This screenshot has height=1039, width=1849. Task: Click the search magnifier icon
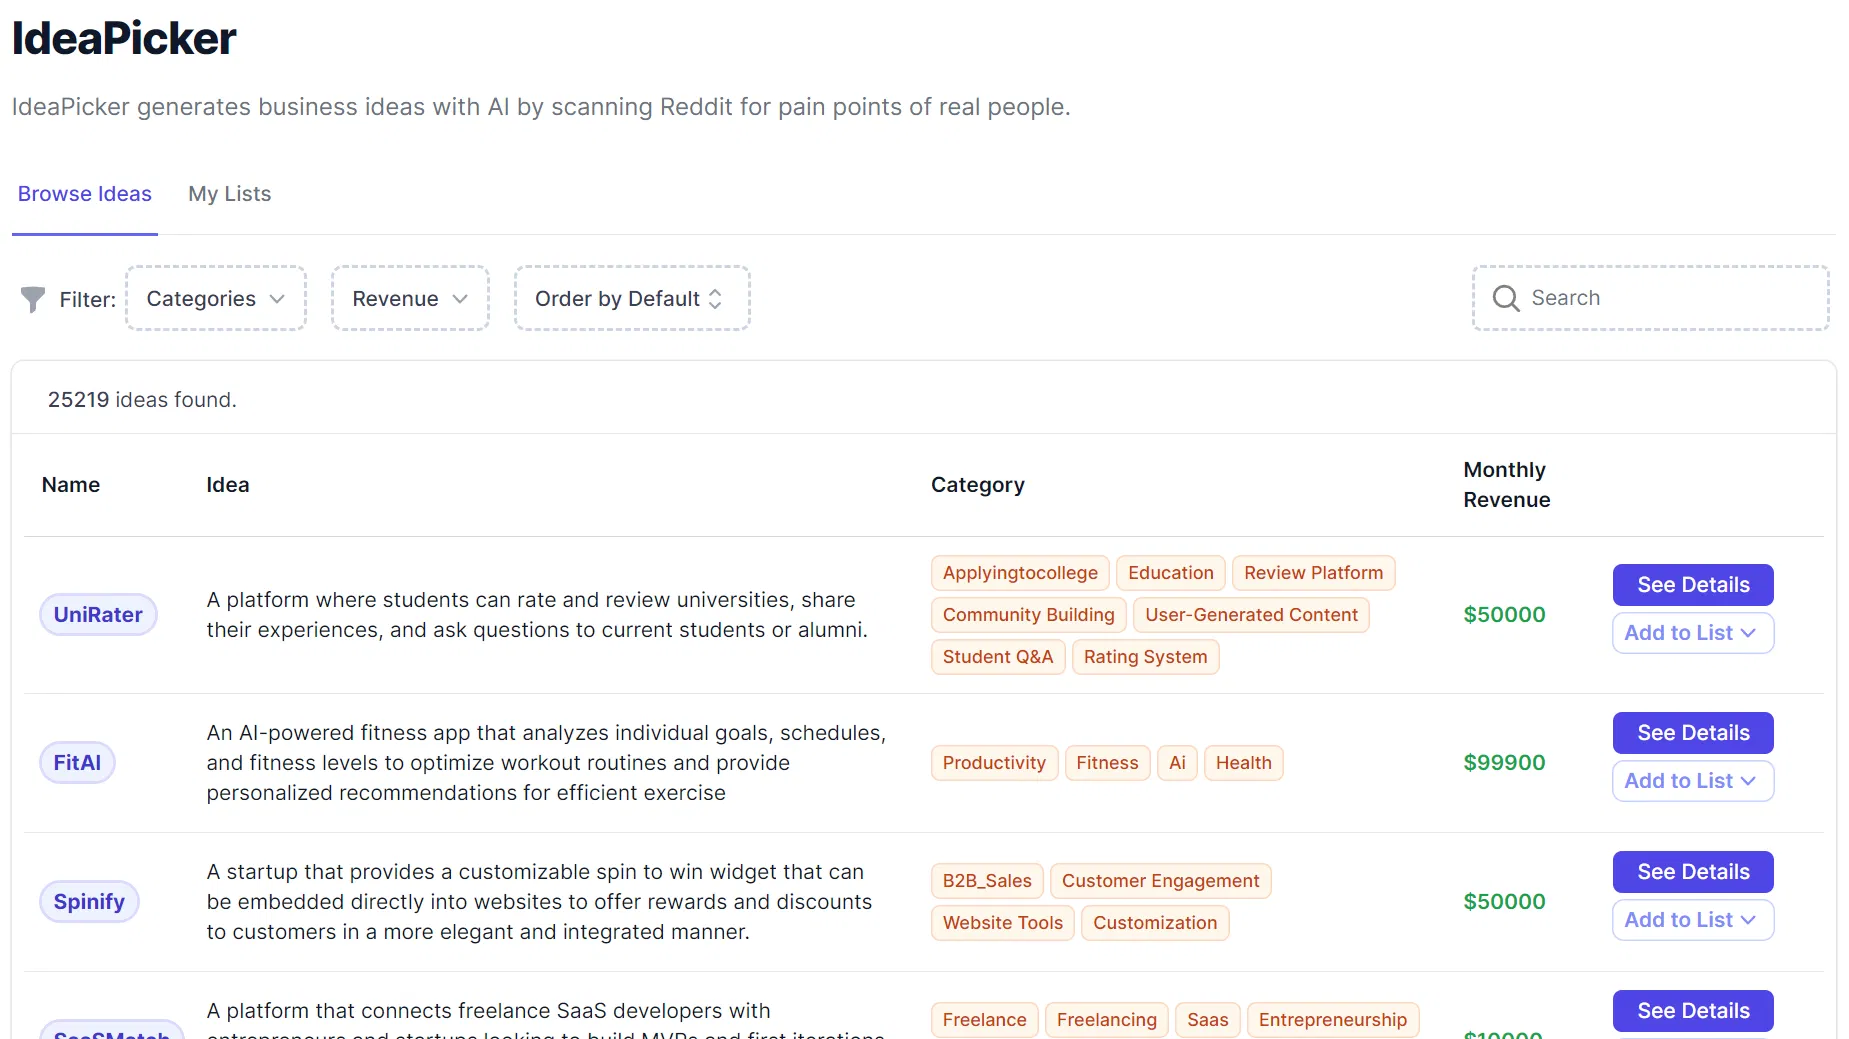(1506, 298)
